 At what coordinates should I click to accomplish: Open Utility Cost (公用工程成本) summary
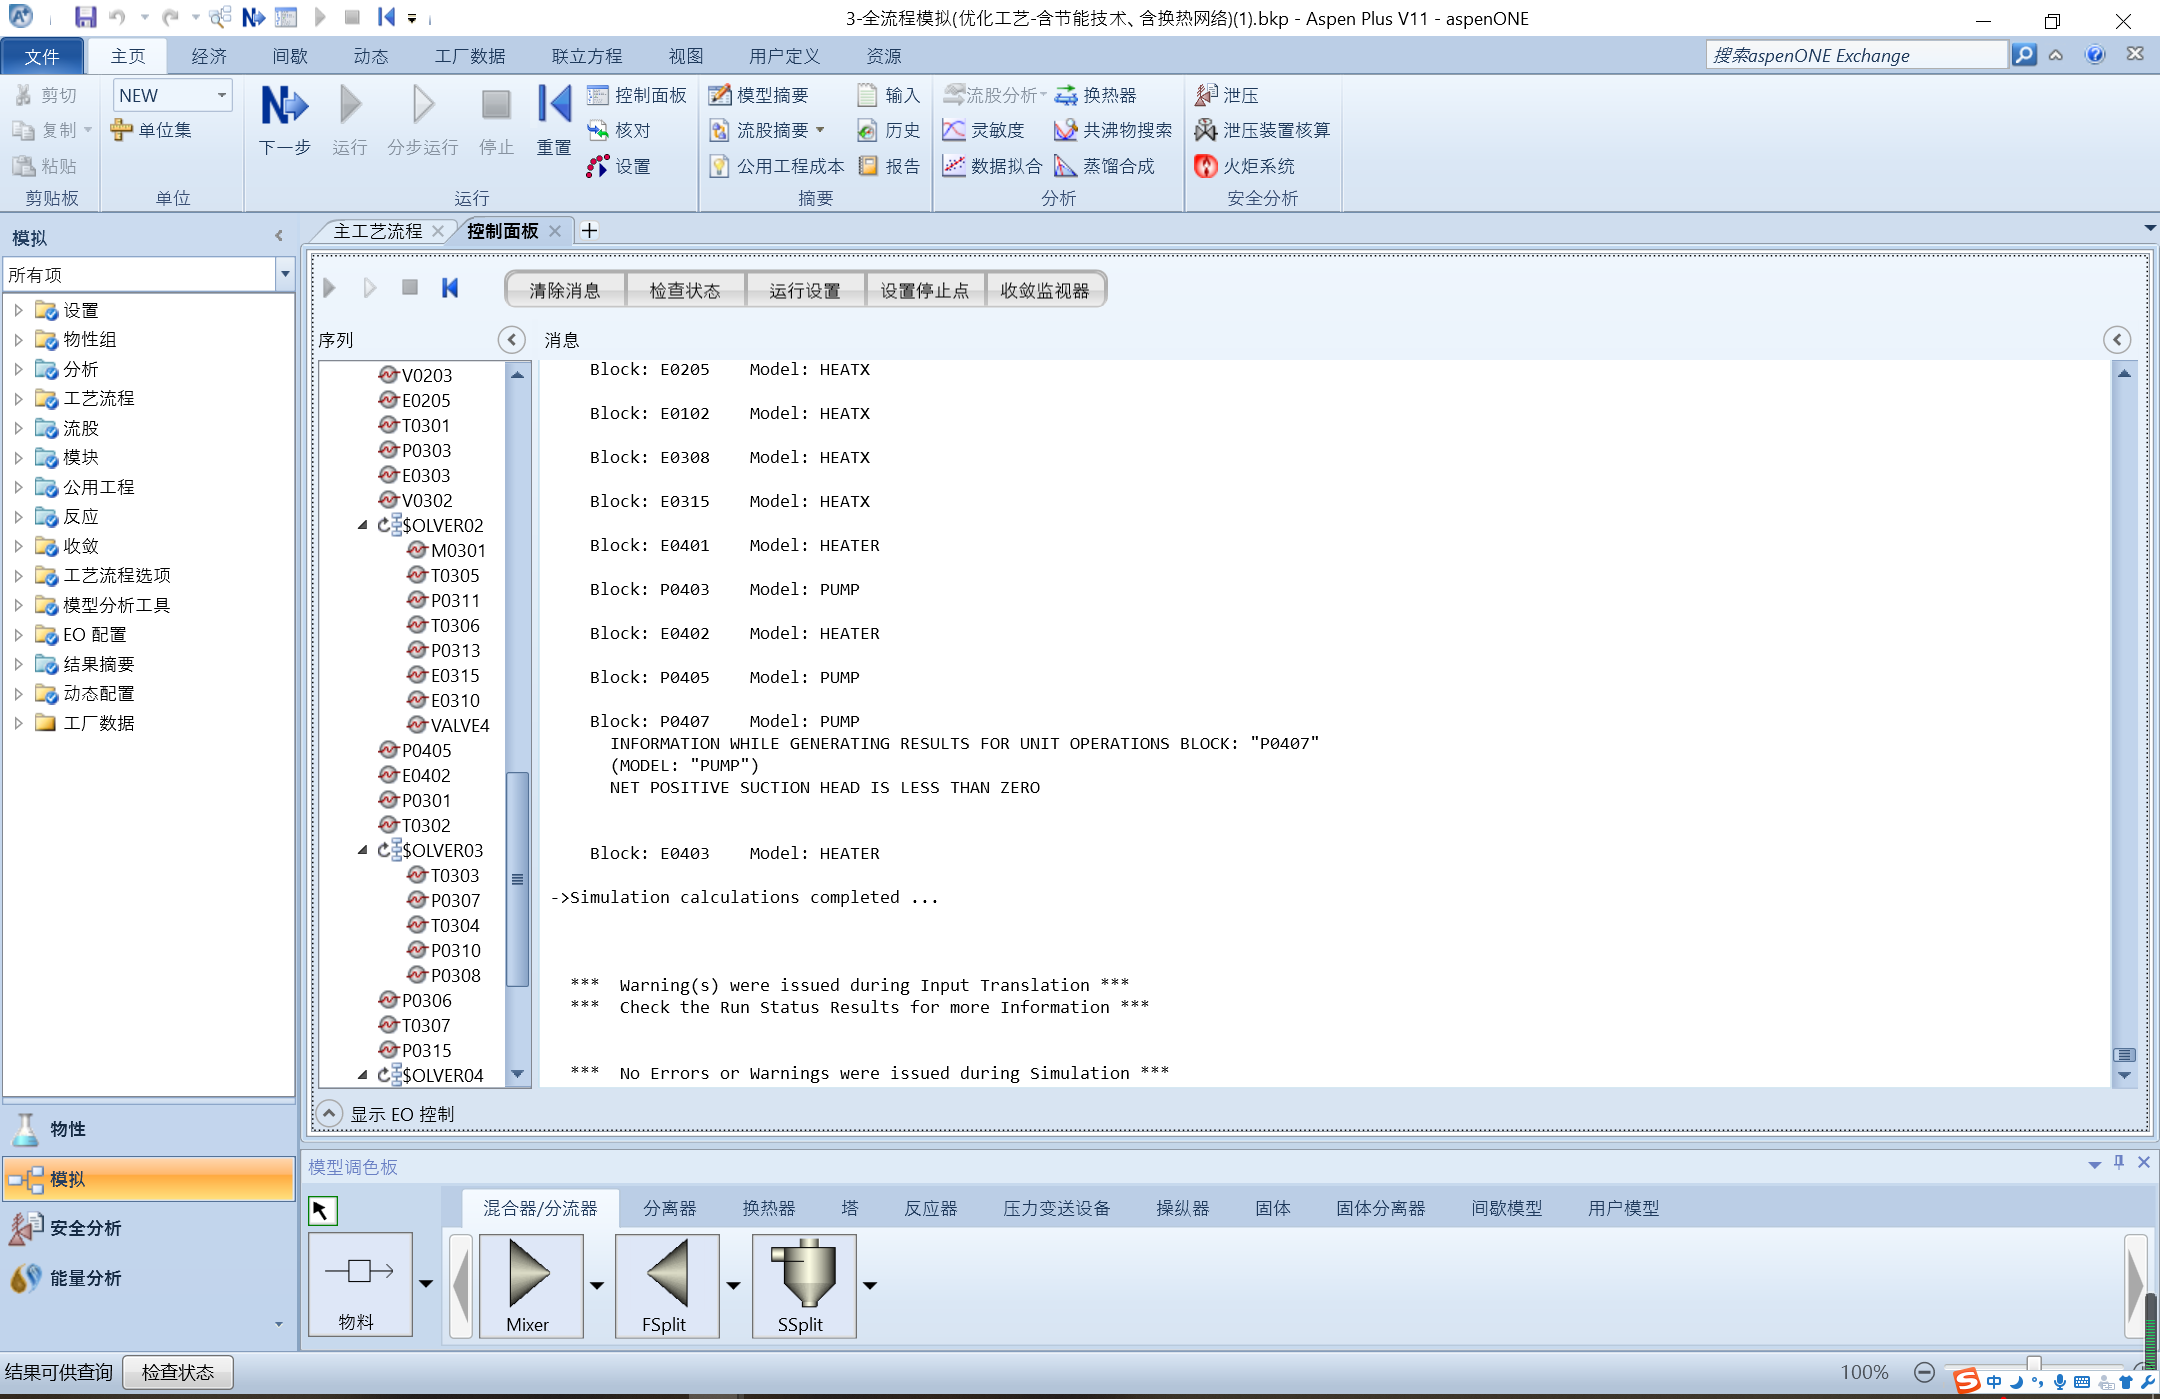pyautogui.click(x=777, y=166)
